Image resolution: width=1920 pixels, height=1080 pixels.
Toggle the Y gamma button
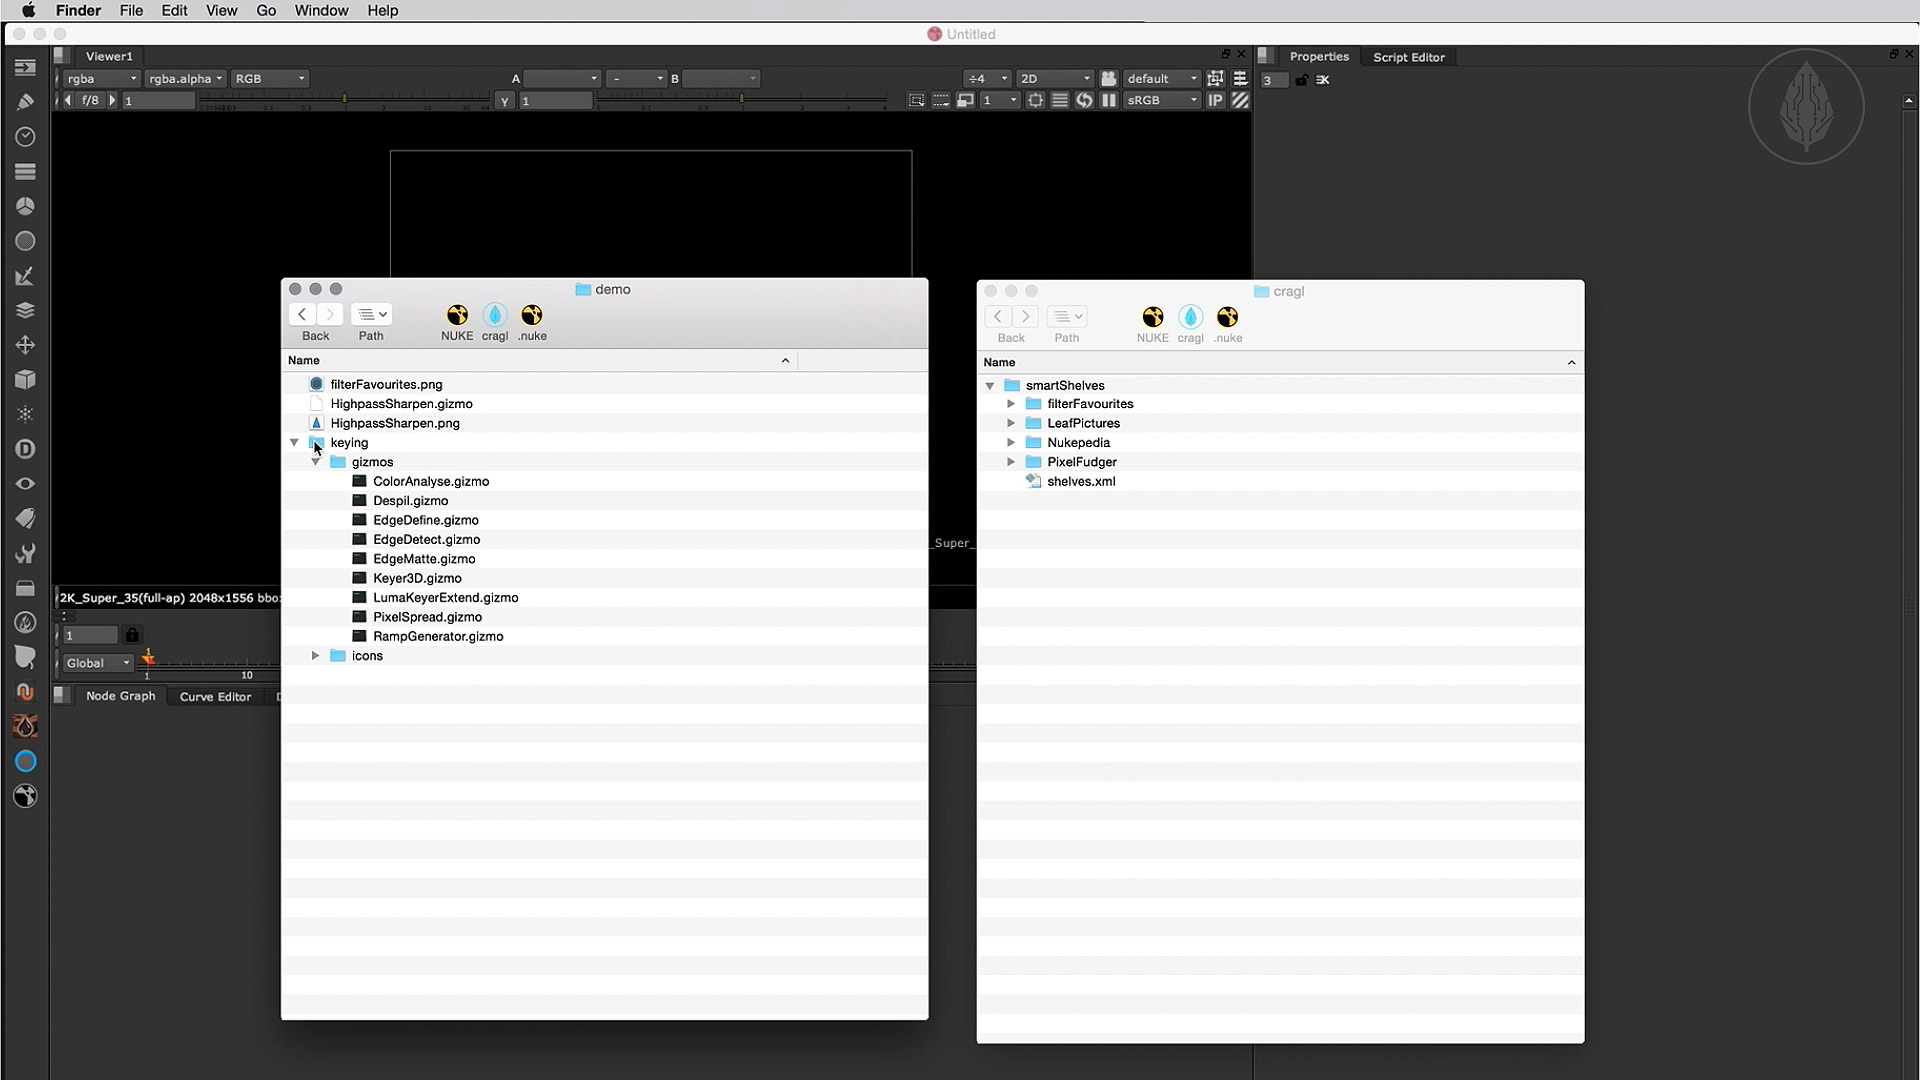(505, 101)
